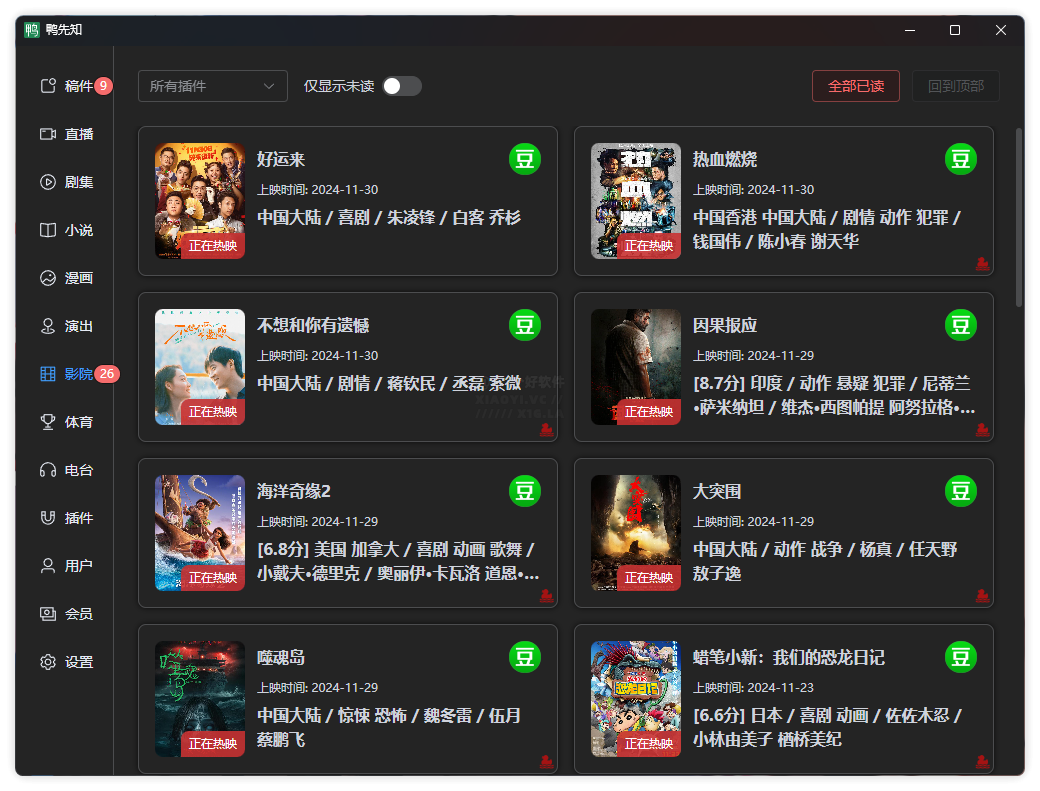Viewport: 1040px width, 791px height.
Task: Open the 漫画 comics face icon
Action: 48,278
